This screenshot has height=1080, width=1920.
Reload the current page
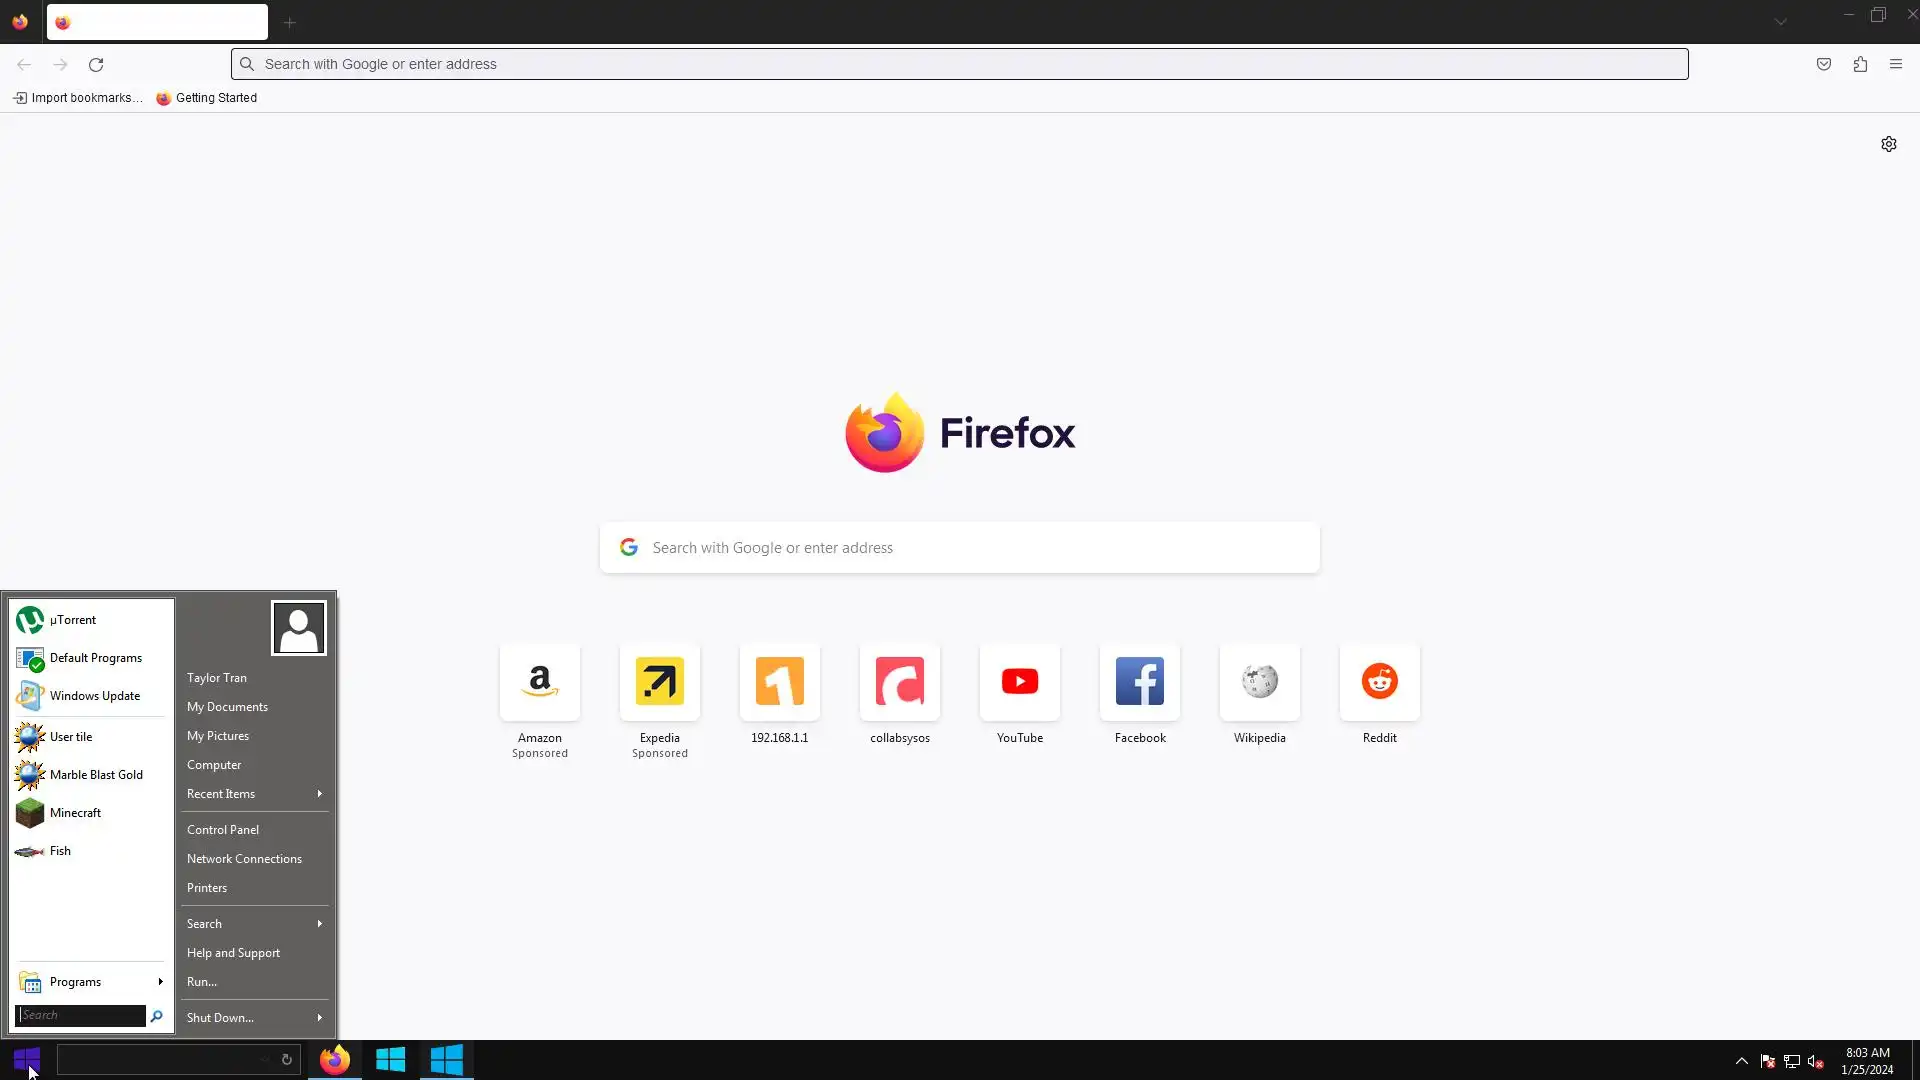(x=96, y=64)
